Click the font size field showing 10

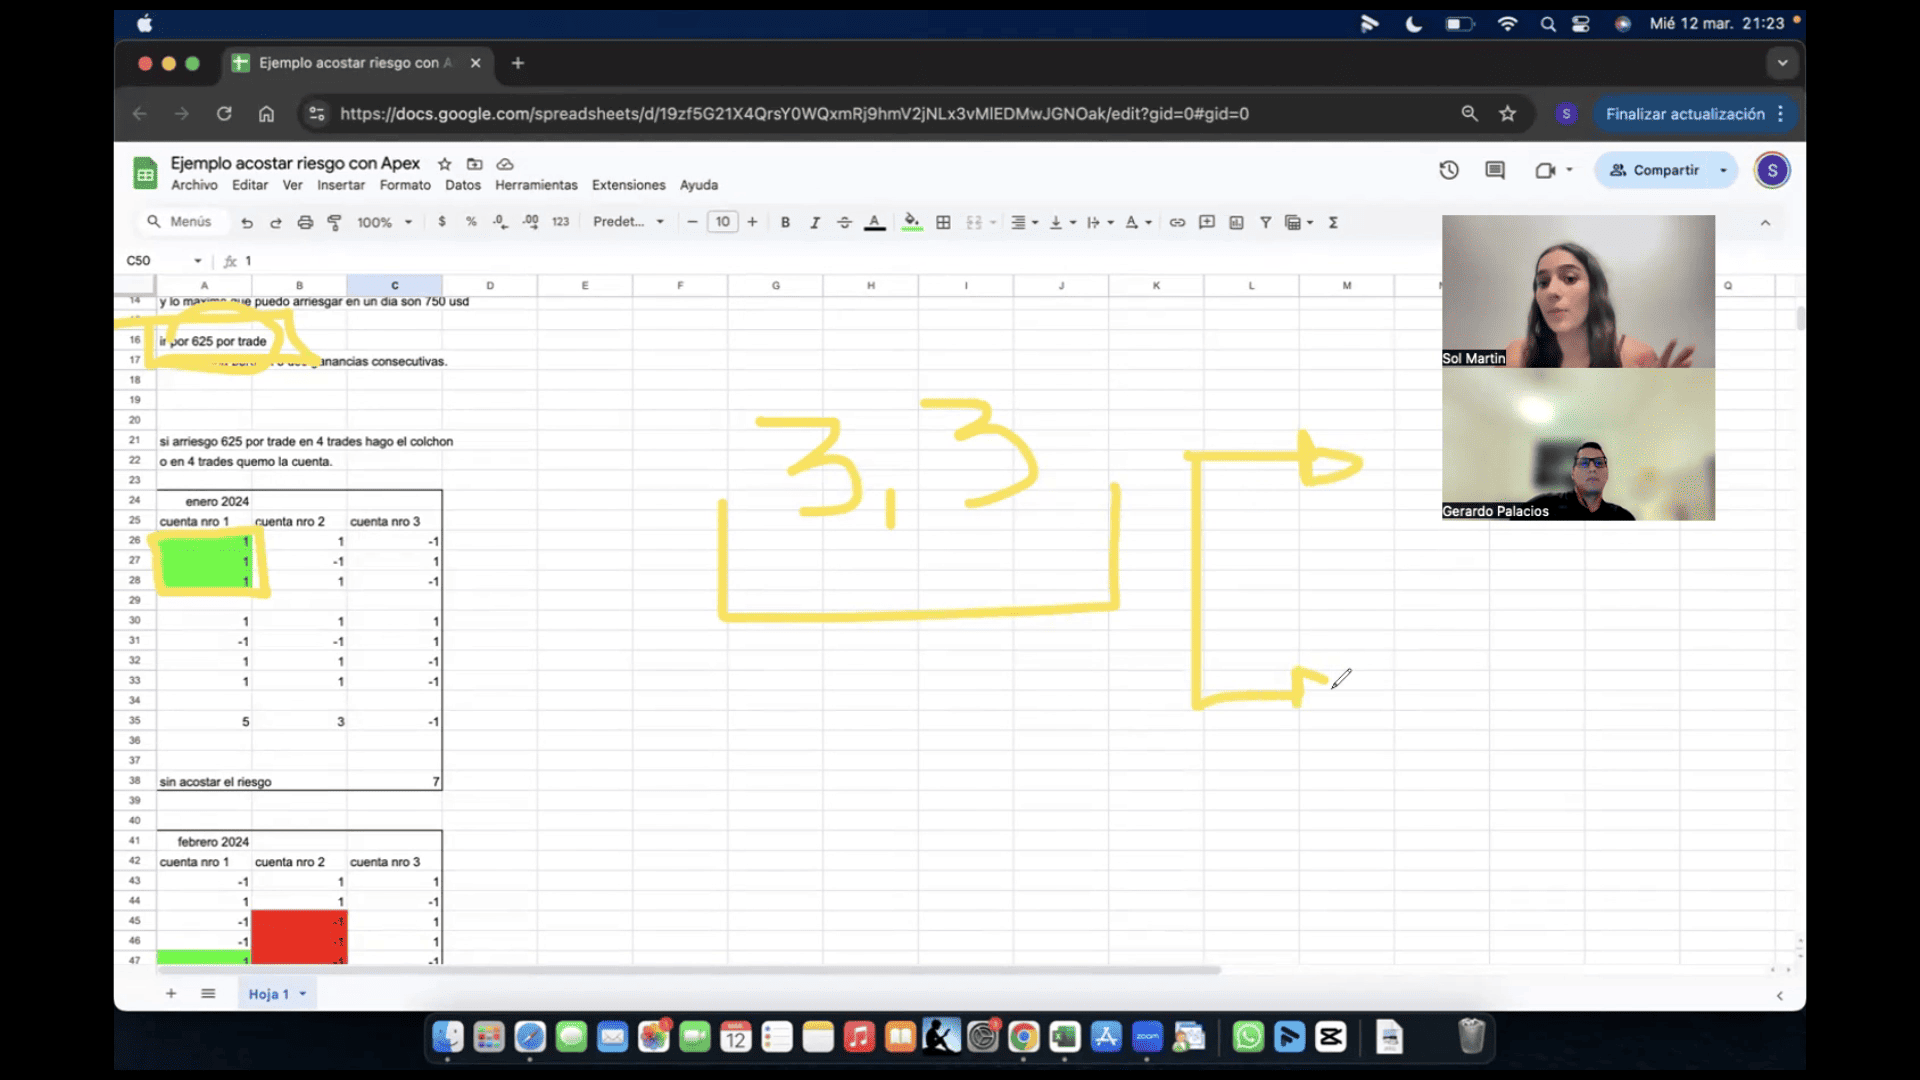tap(722, 222)
